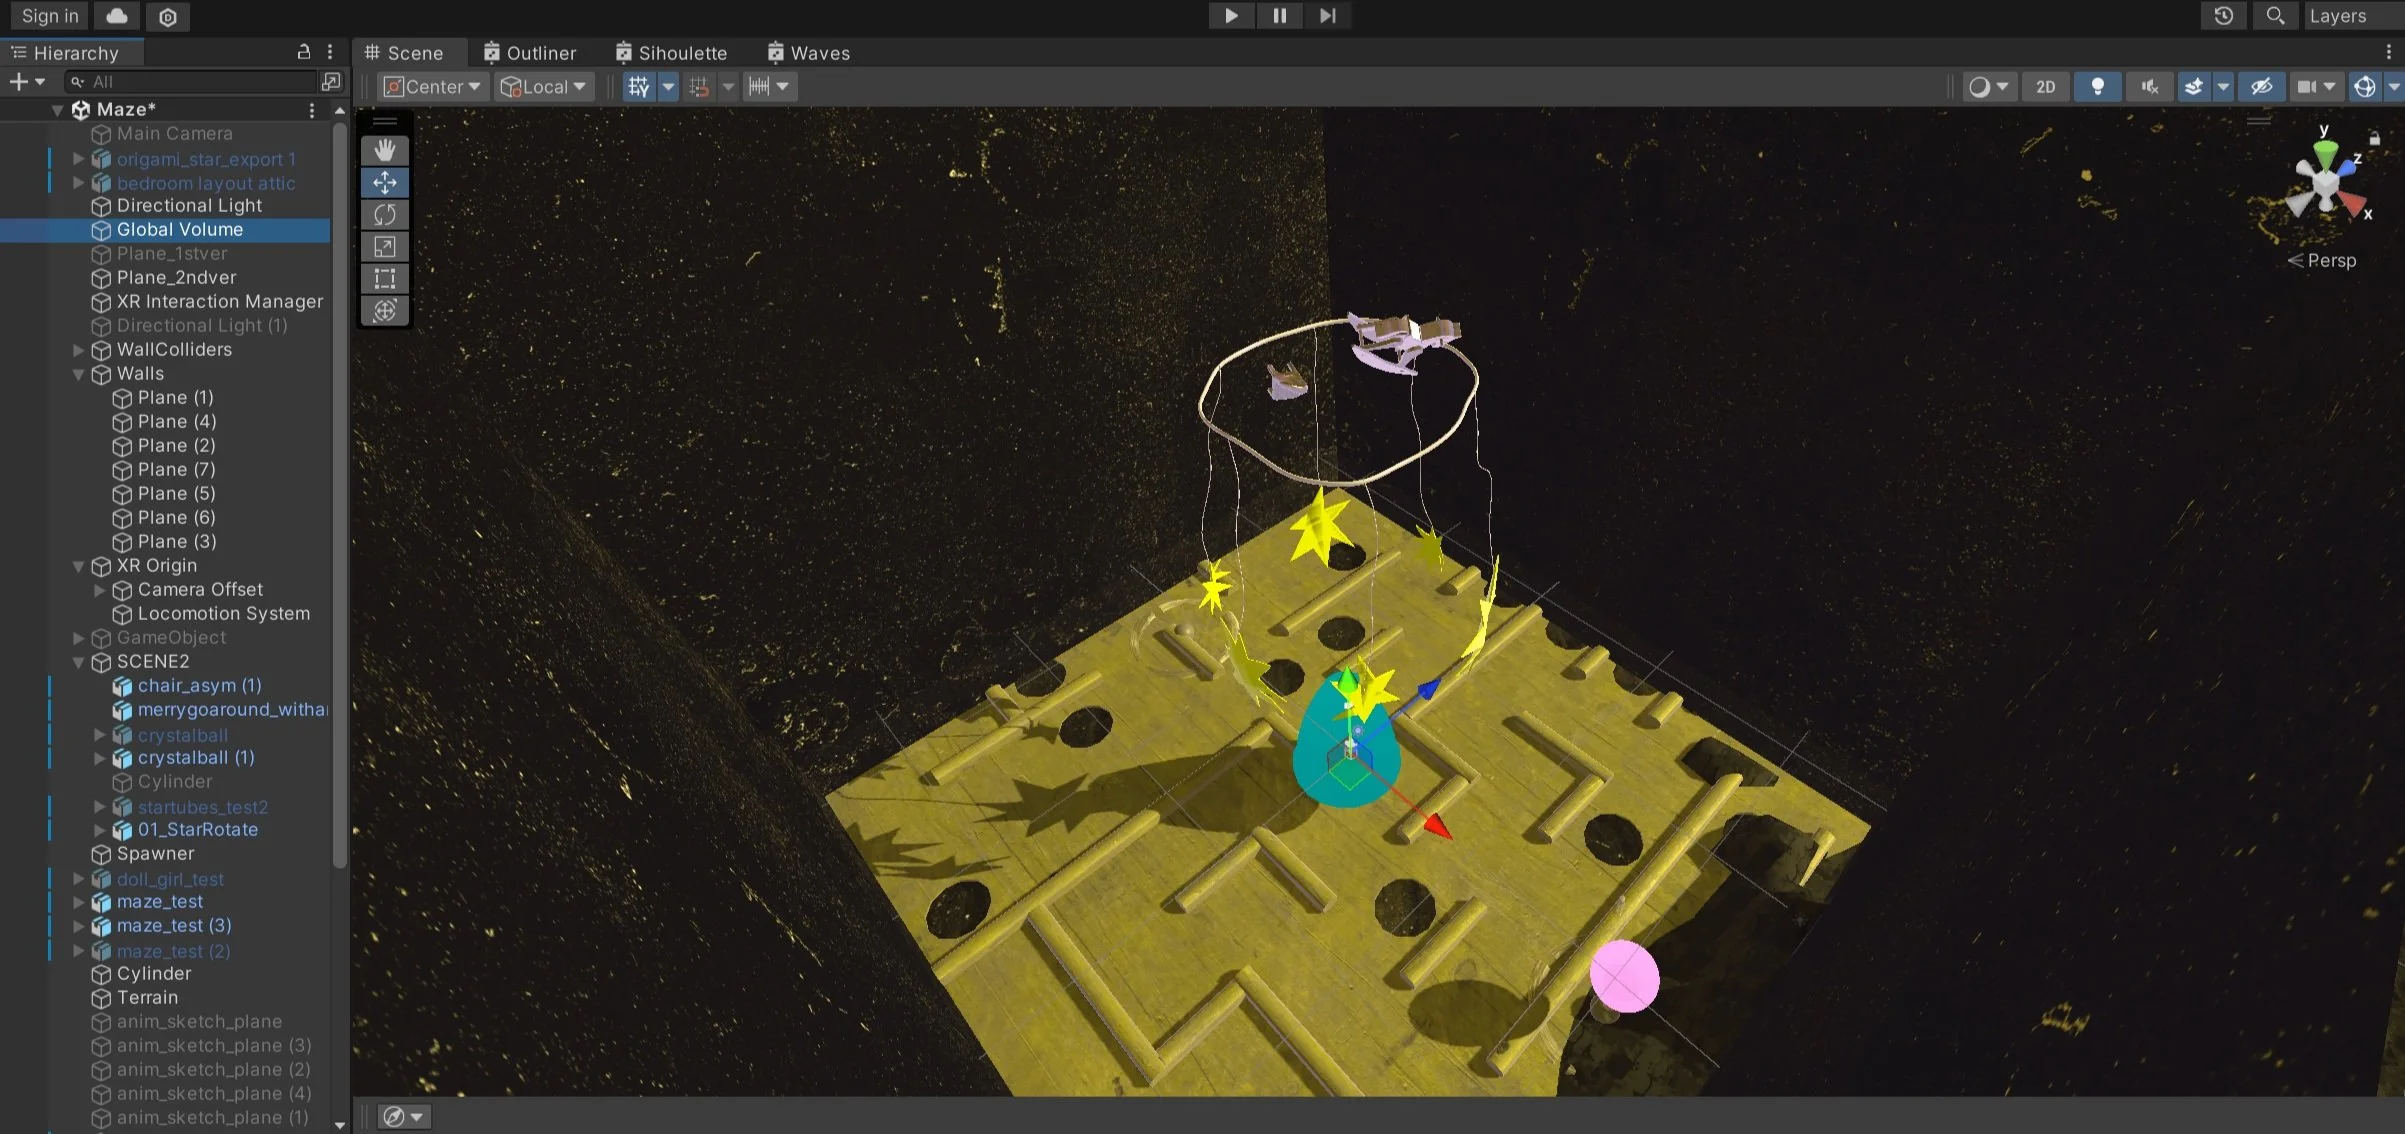Viewport: 2405px width, 1134px height.
Task: Open the Center pivot dropdown
Action: (x=432, y=87)
